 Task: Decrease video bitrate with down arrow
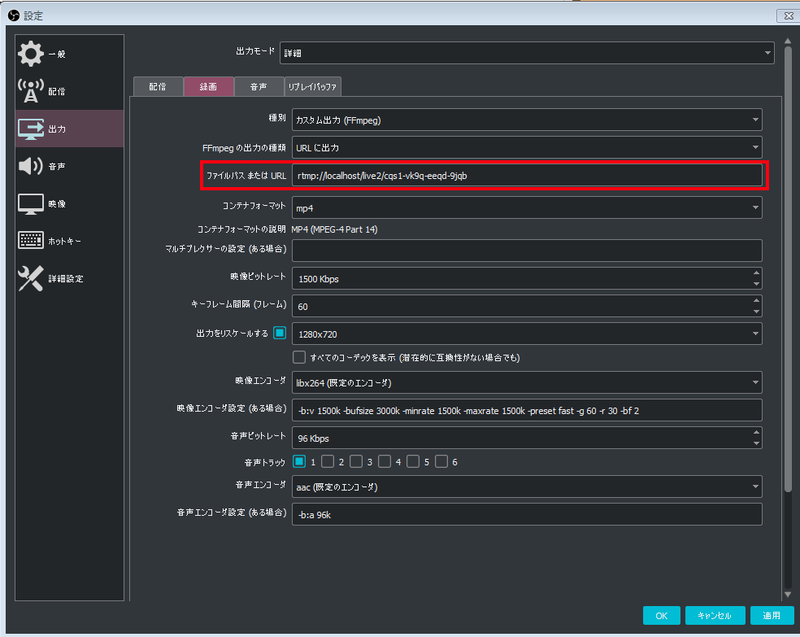[x=756, y=285]
